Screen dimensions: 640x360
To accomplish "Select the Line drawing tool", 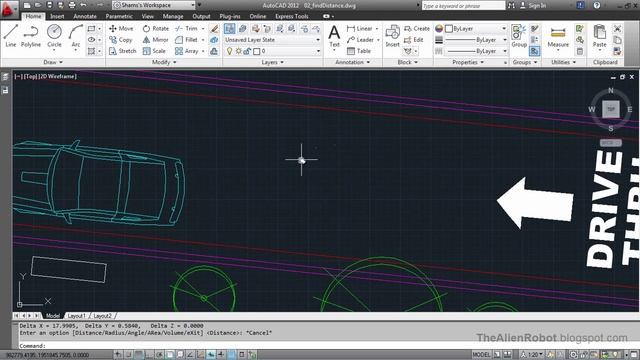I will click(11, 36).
